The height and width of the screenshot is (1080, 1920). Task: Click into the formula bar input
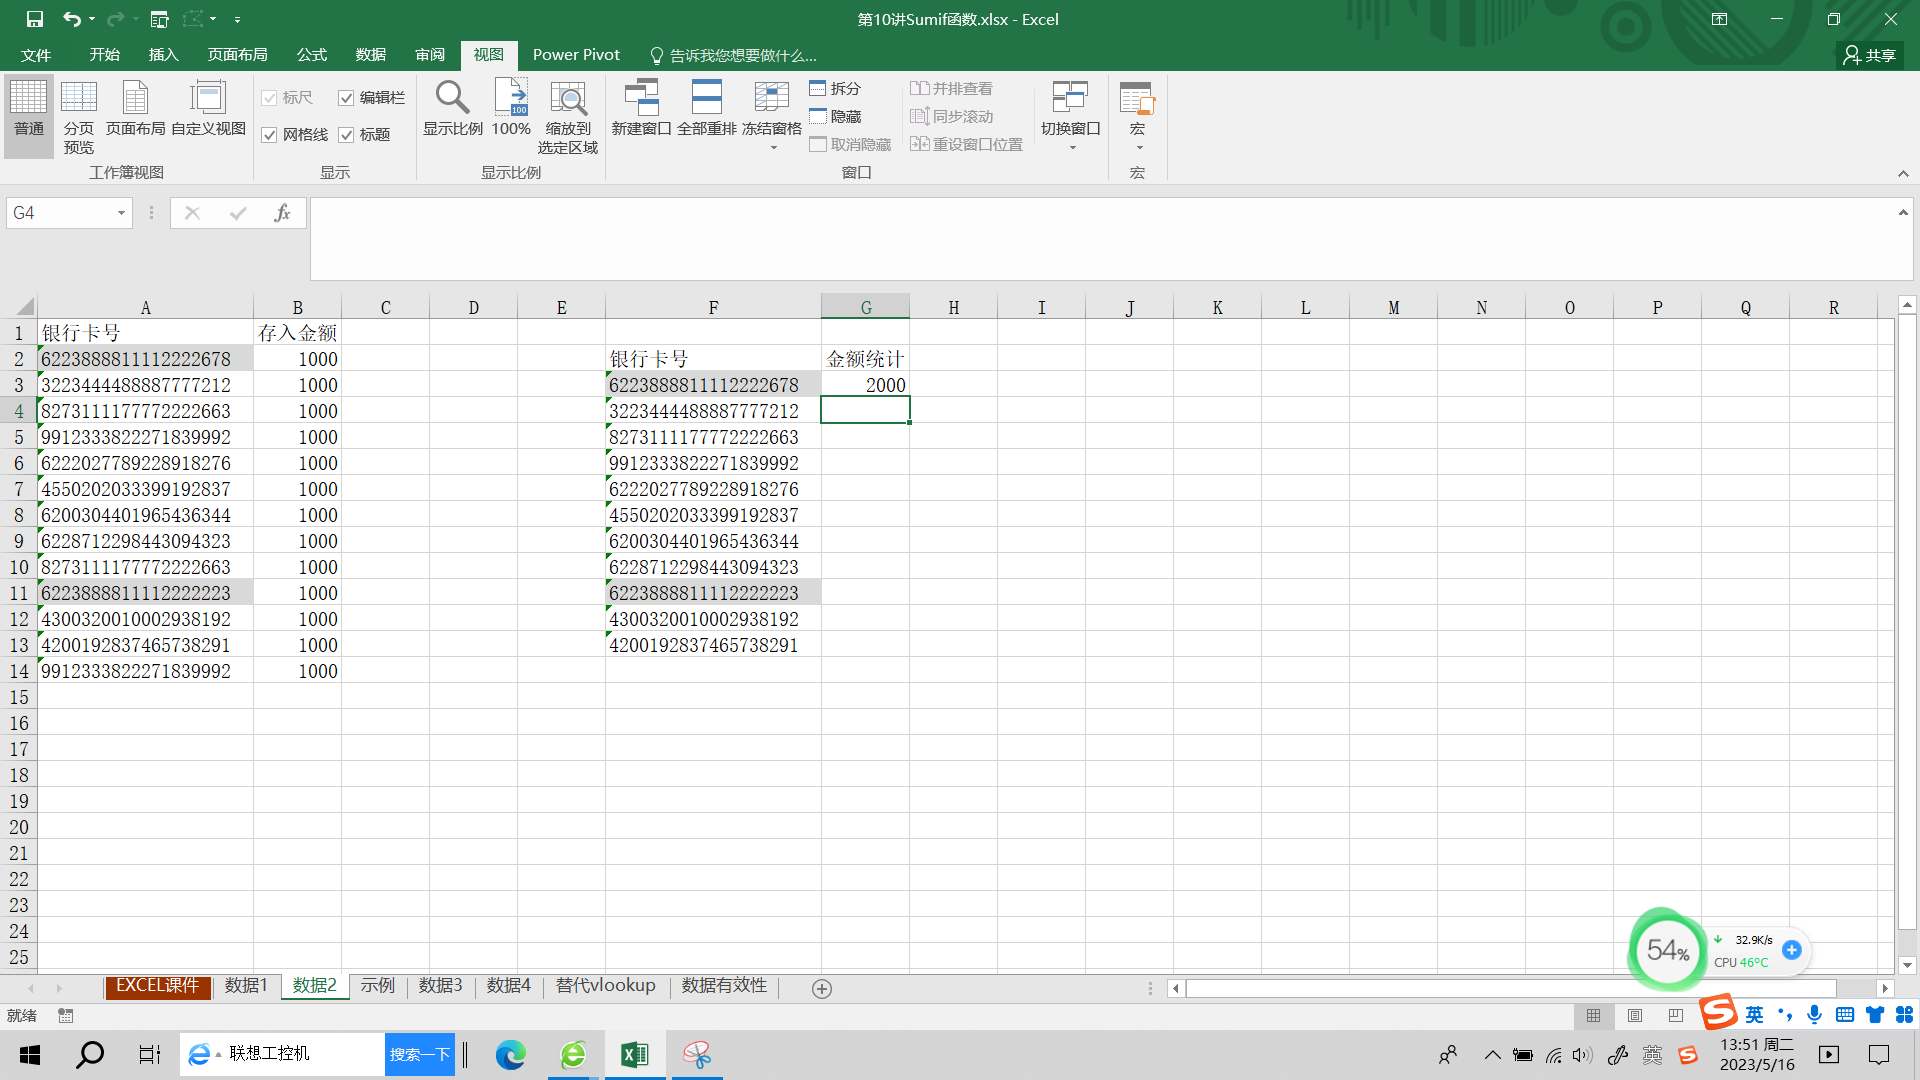pos(1100,238)
